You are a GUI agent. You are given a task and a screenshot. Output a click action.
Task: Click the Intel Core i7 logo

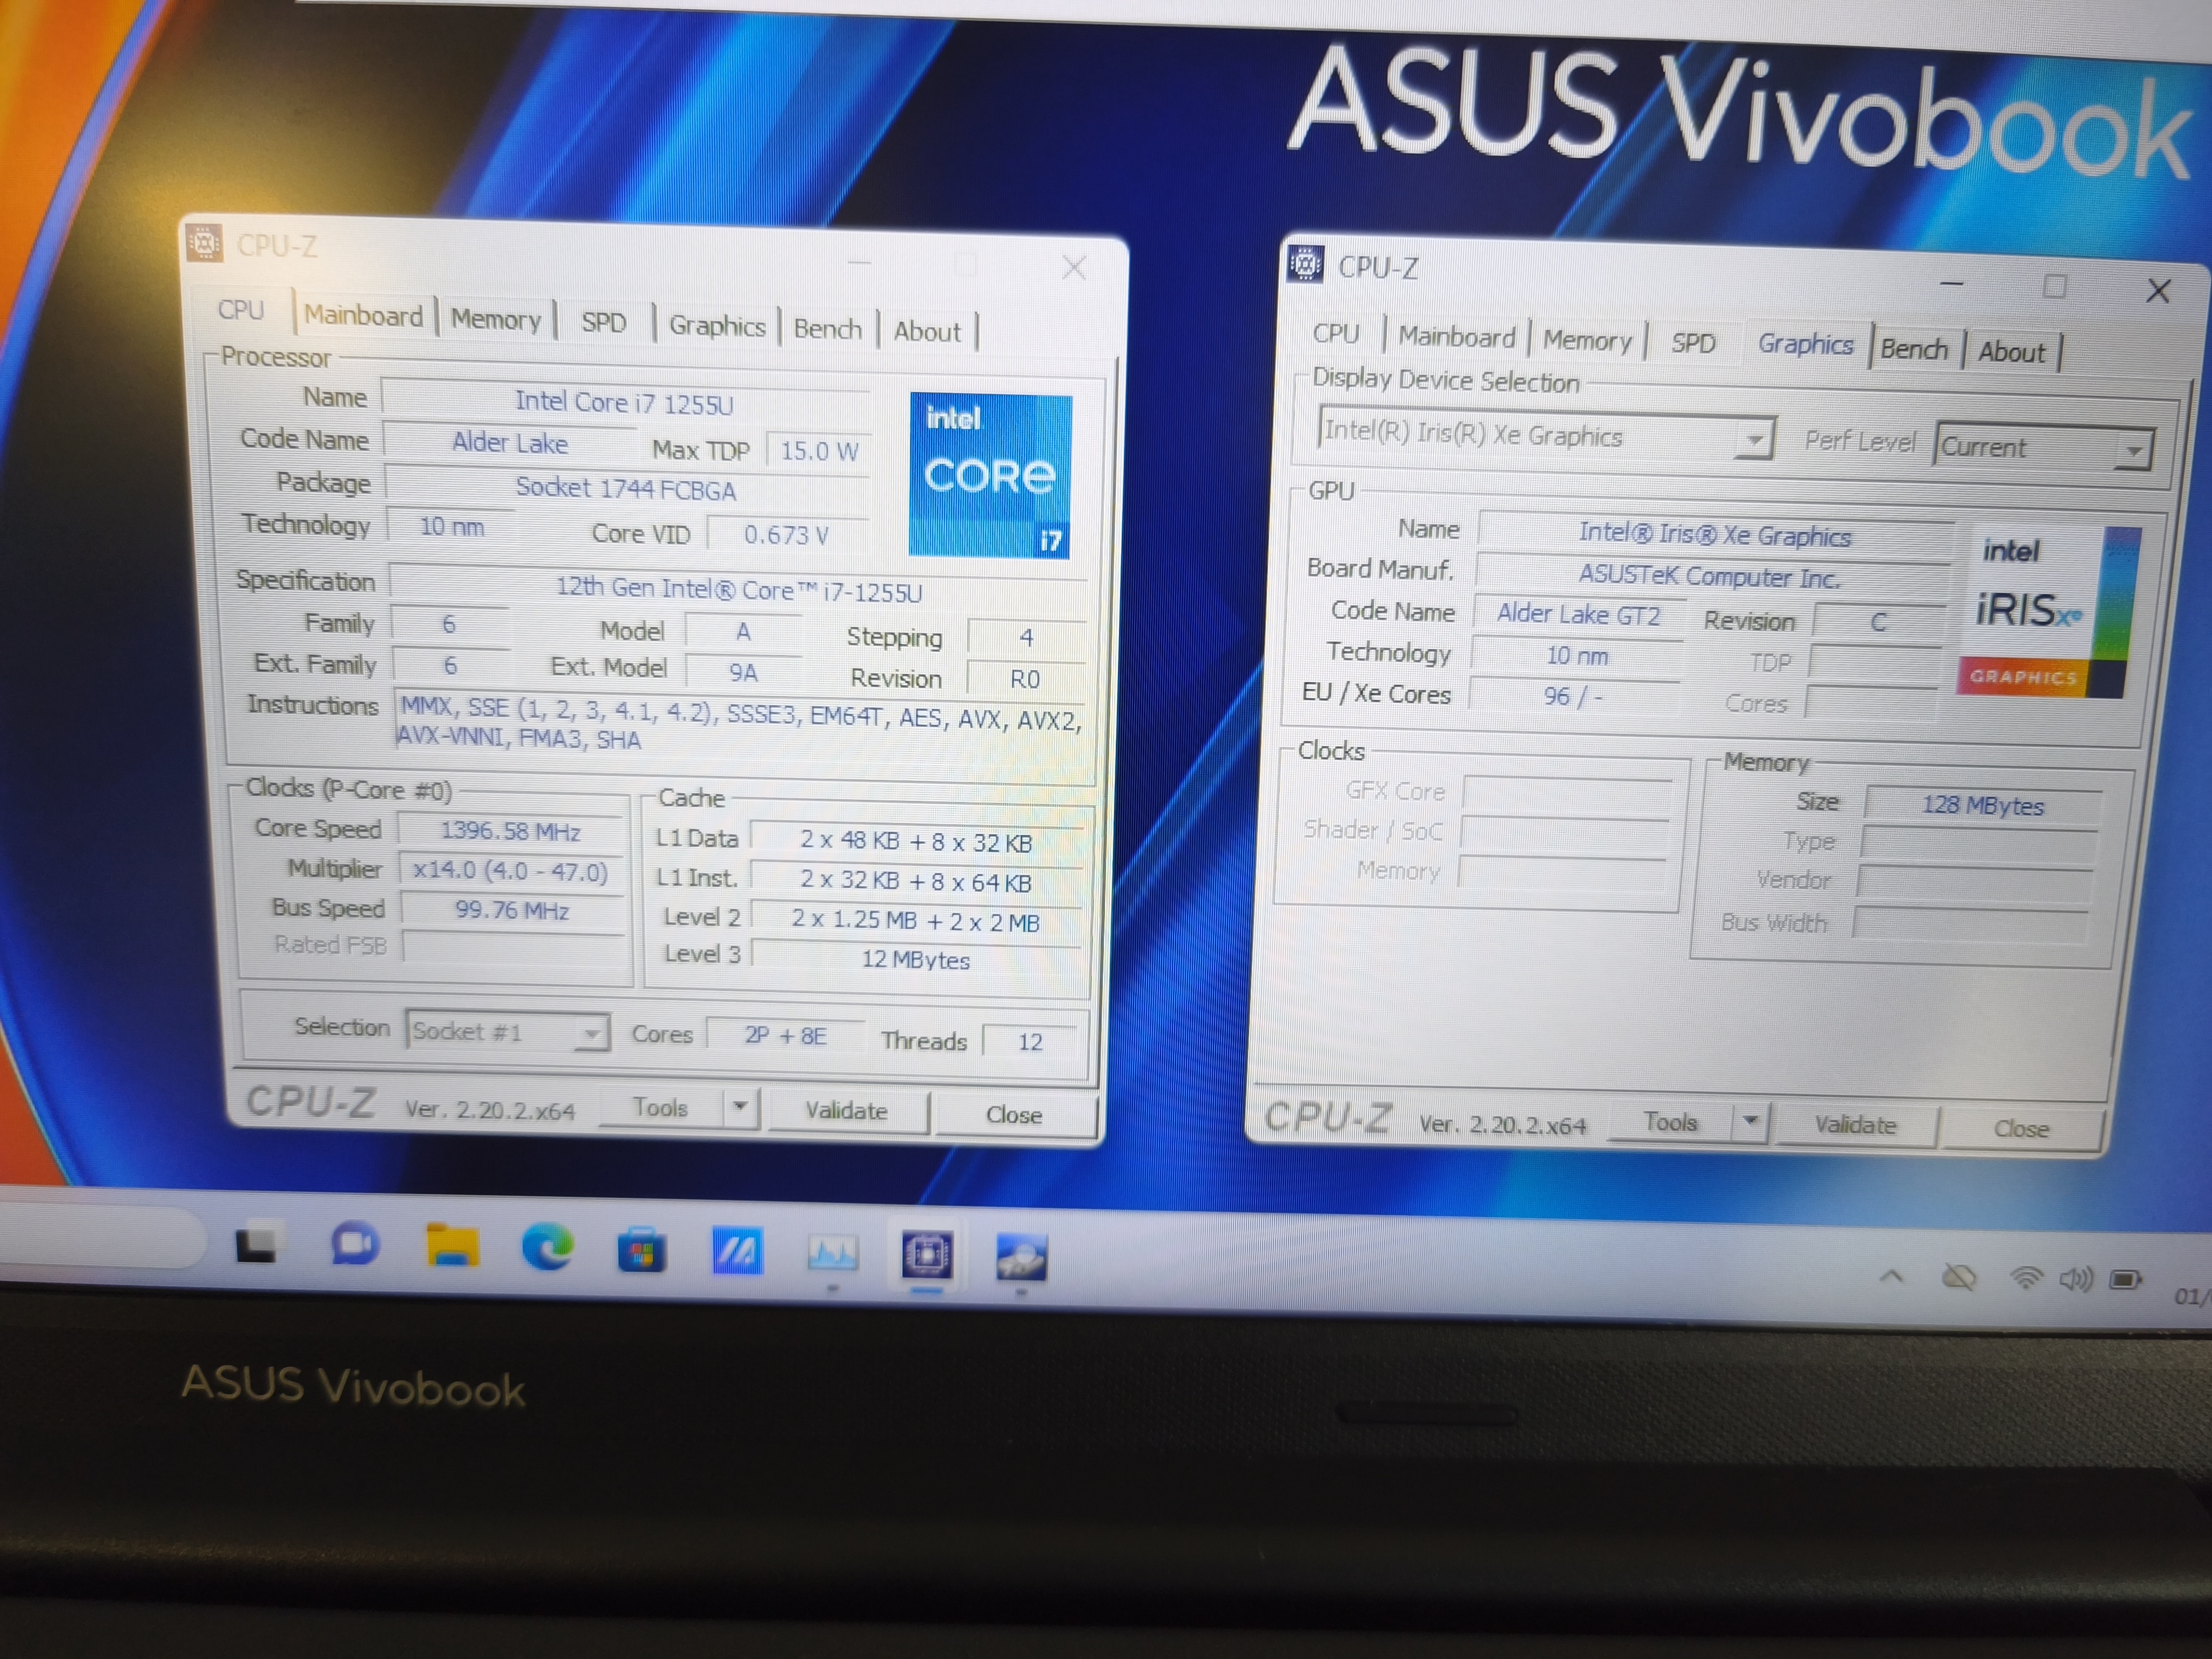(990, 475)
